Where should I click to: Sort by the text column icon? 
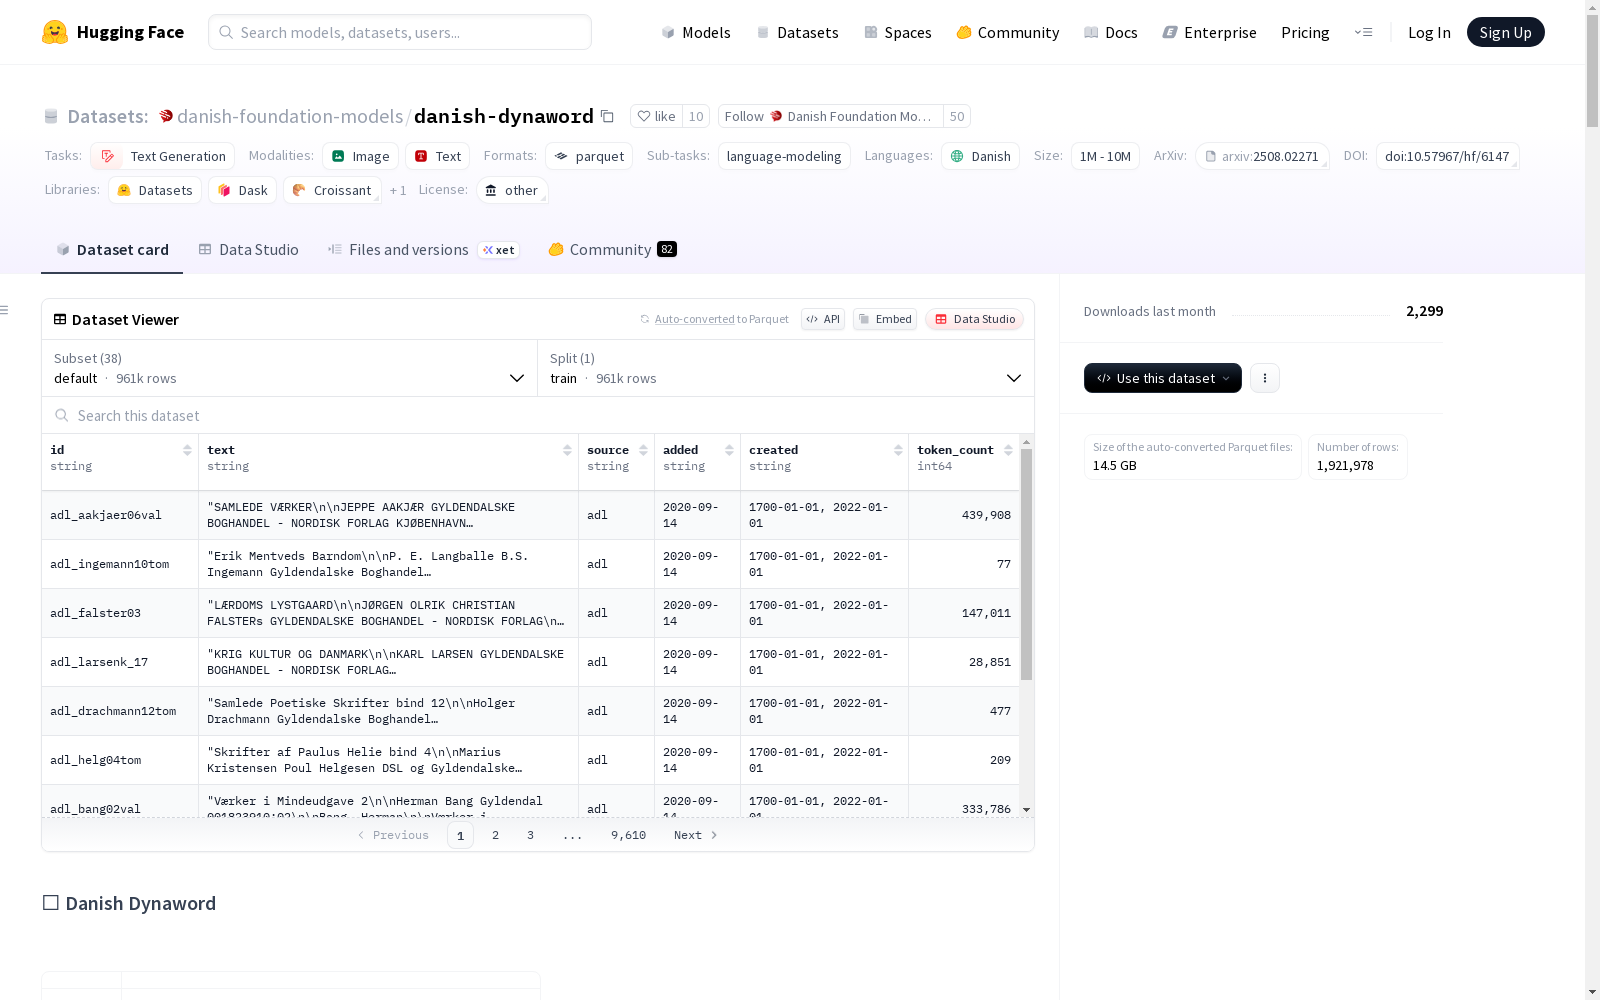tap(567, 450)
